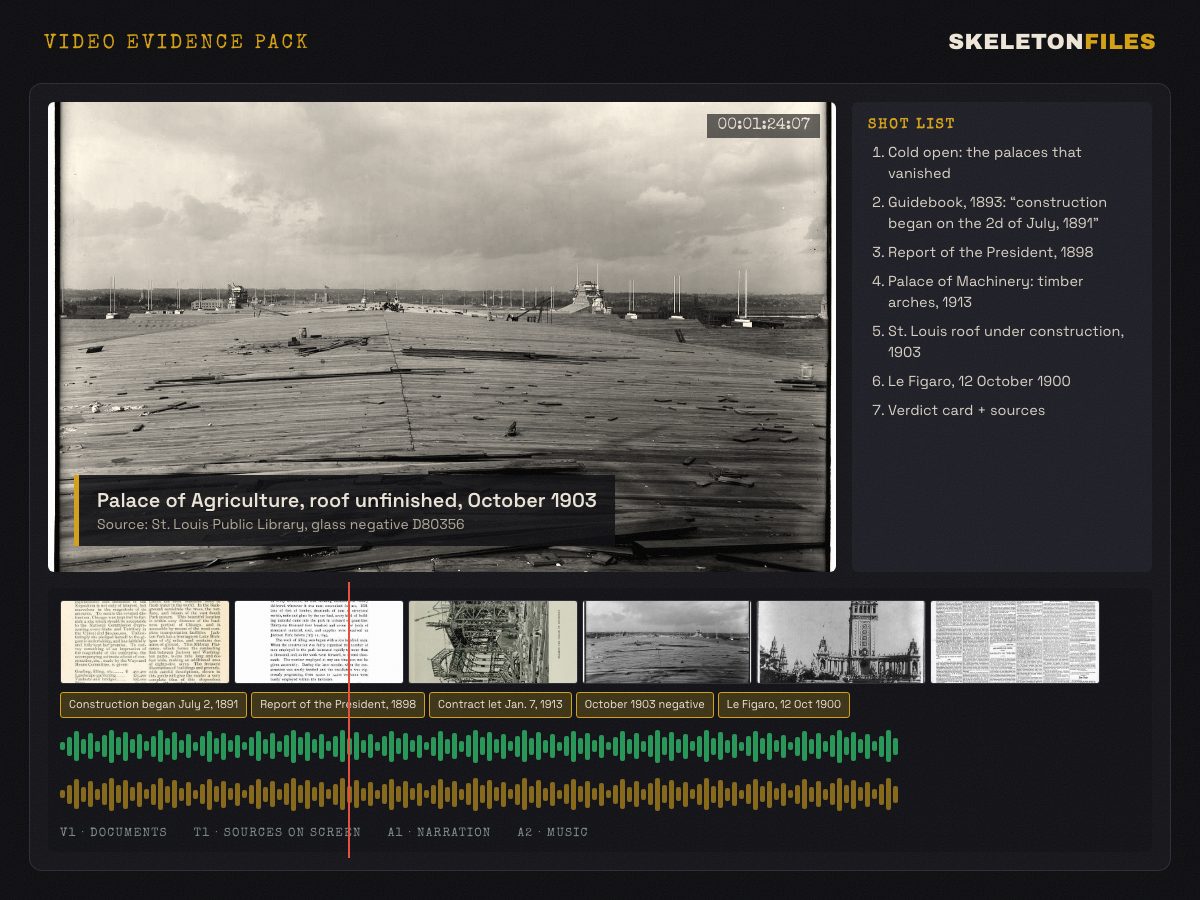
Task: Select the Report of the President thumbnail
Action: (319, 642)
